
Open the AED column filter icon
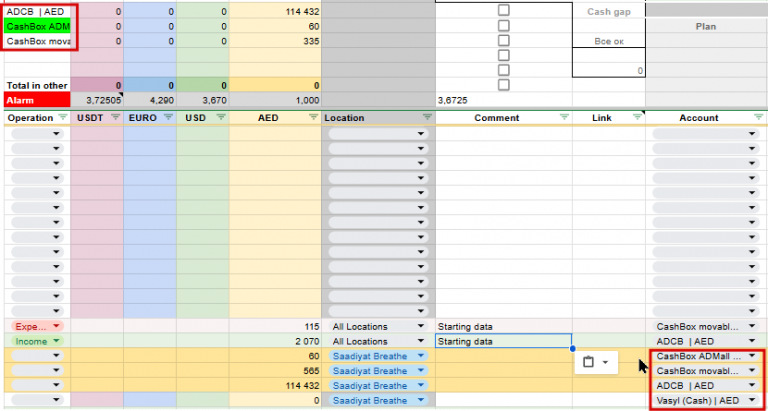pyautogui.click(x=313, y=118)
